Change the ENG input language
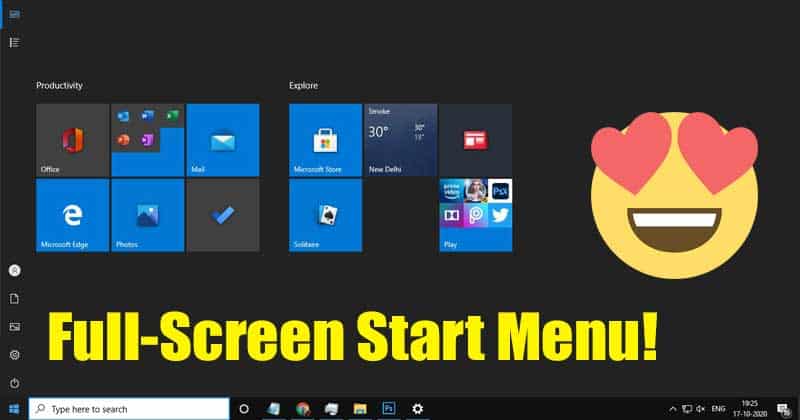 click(x=718, y=409)
